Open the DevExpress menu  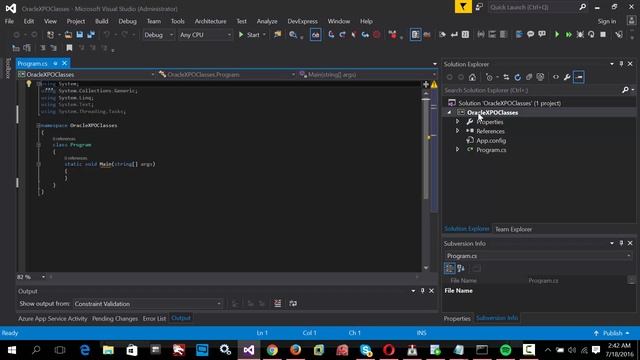click(302, 21)
